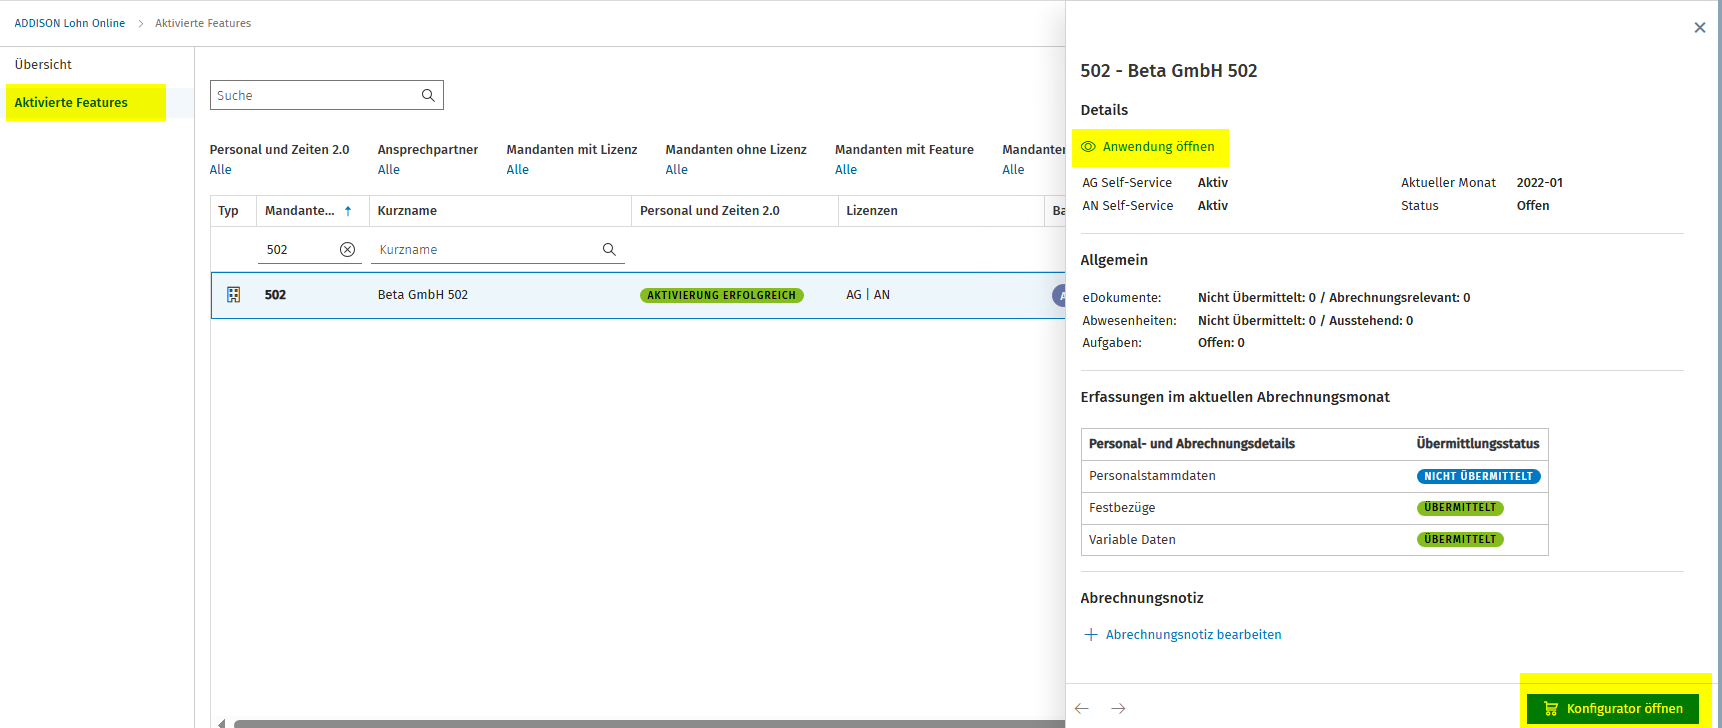Click the Aktivierte Features breadcrumb text
The image size is (1722, 728).
[x=203, y=23]
